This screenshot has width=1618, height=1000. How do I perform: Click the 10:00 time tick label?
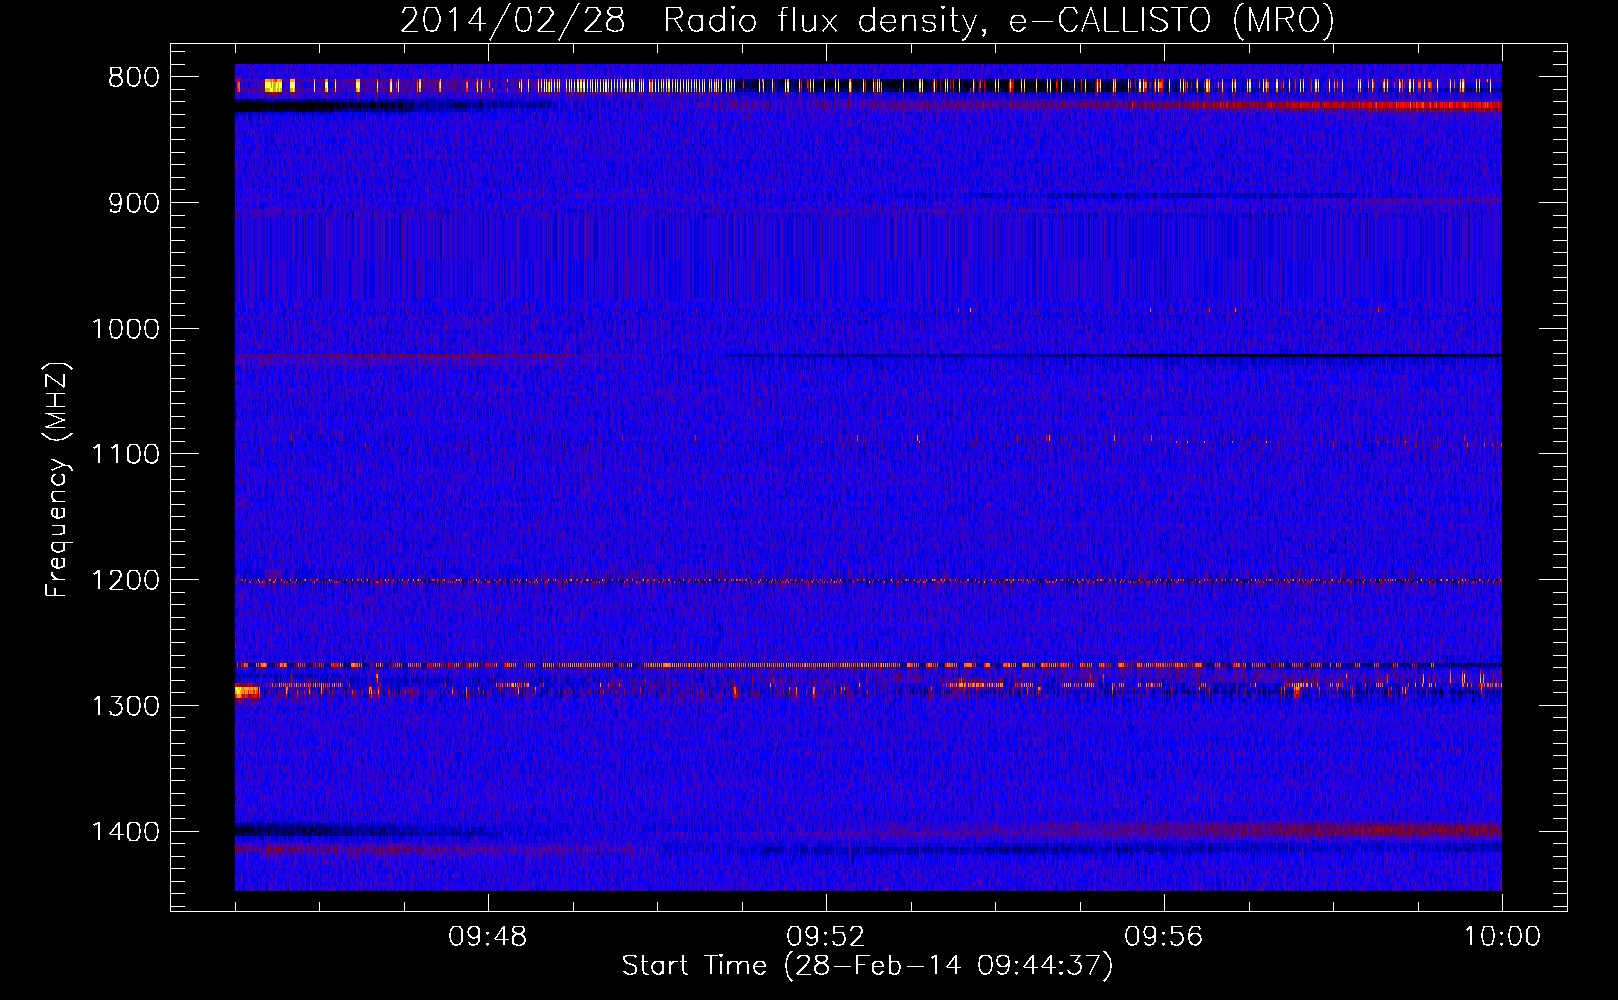(1502, 937)
